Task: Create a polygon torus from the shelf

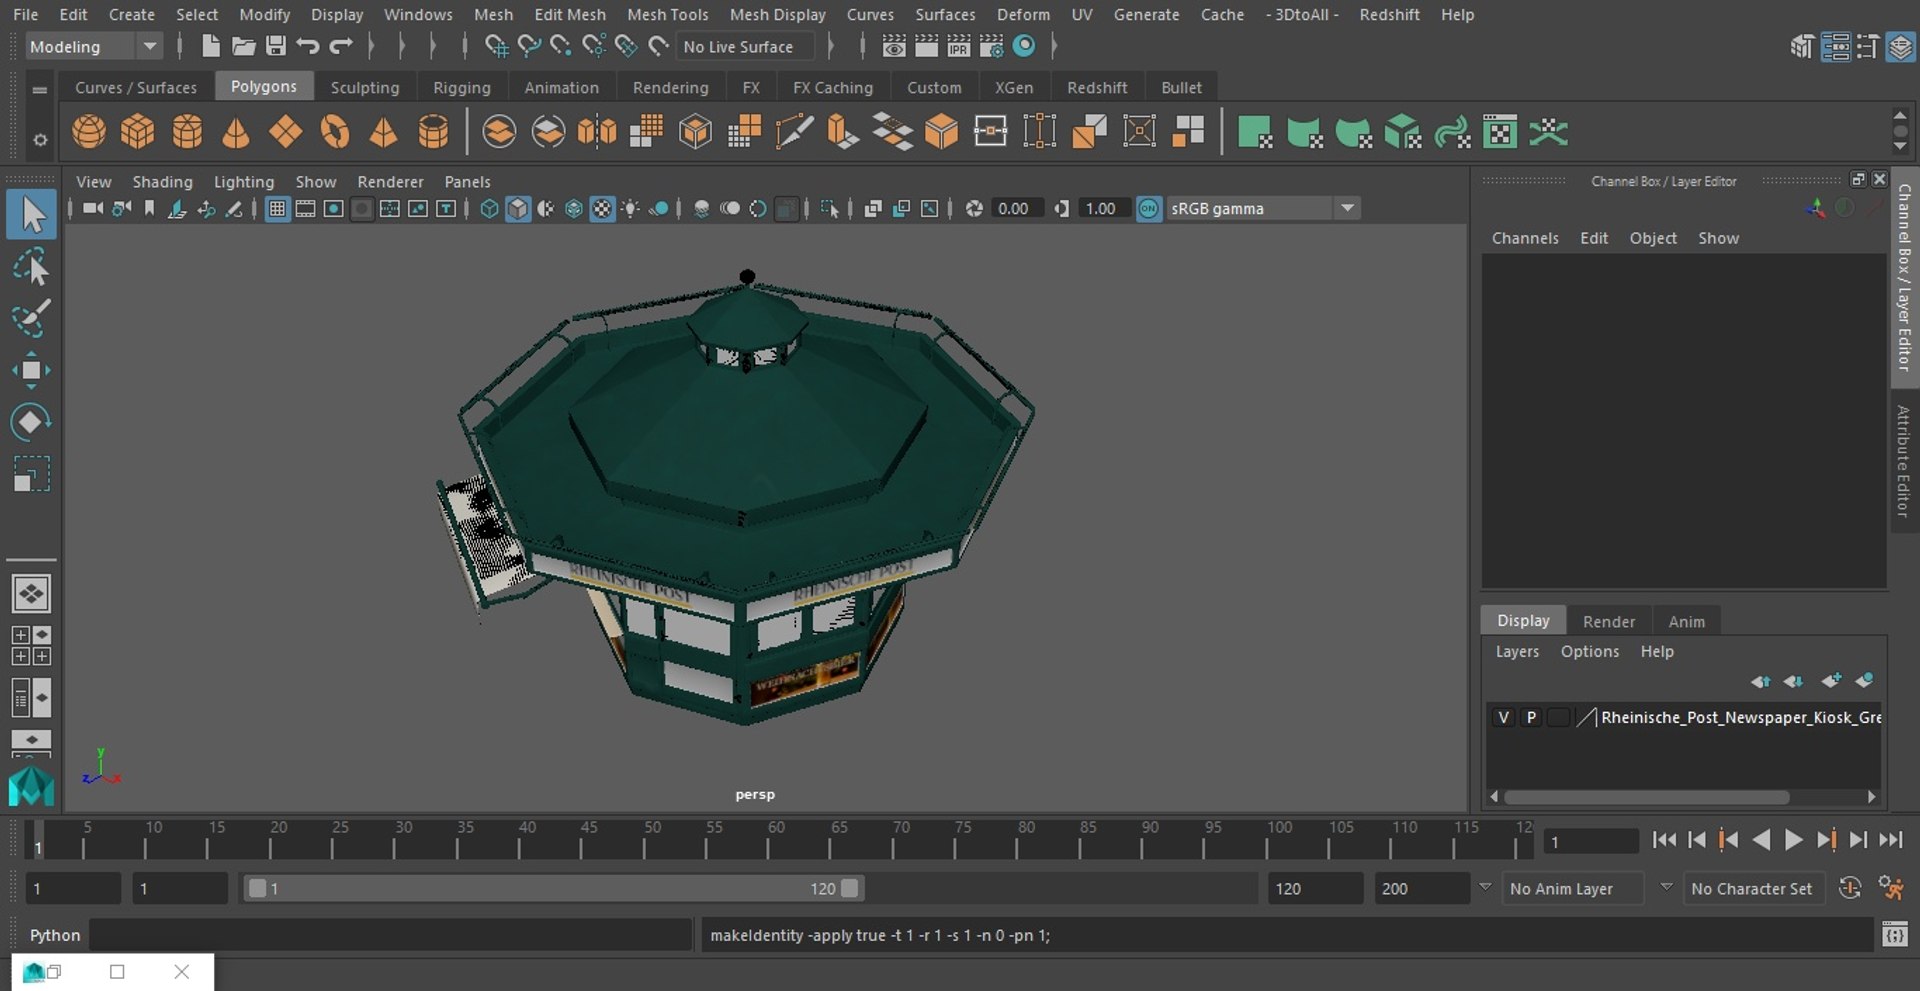Action: click(335, 132)
